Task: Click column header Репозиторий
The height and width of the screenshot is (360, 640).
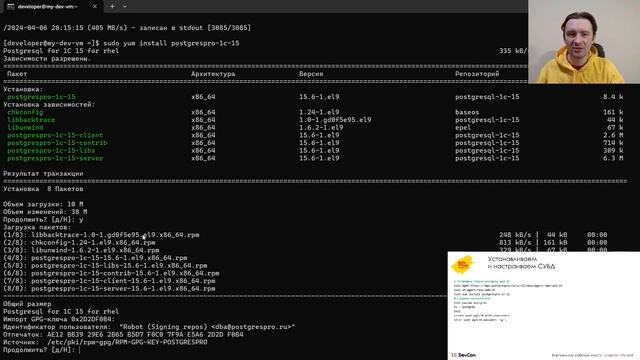Action: 477,74
